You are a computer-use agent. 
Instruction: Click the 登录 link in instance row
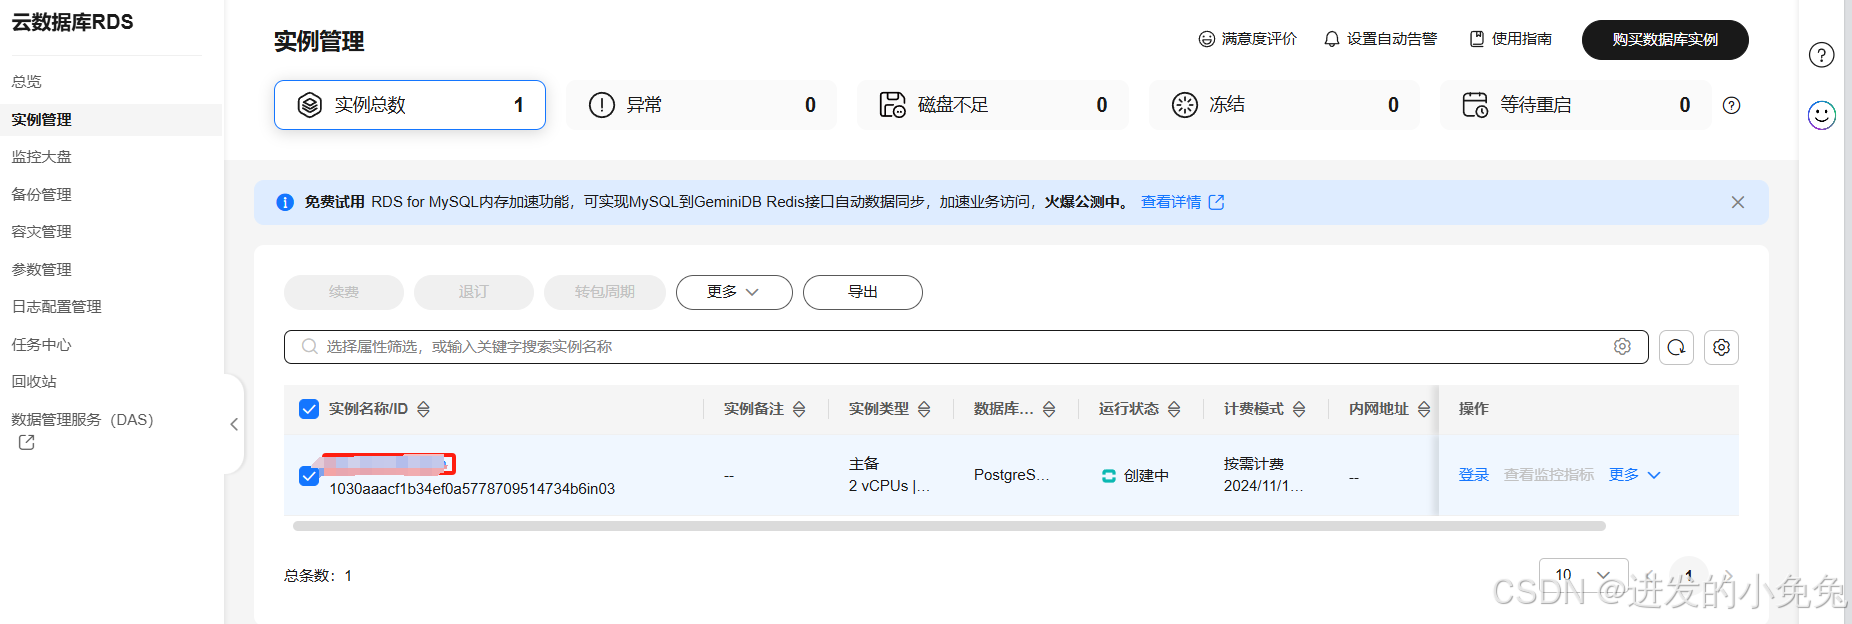1474,475
